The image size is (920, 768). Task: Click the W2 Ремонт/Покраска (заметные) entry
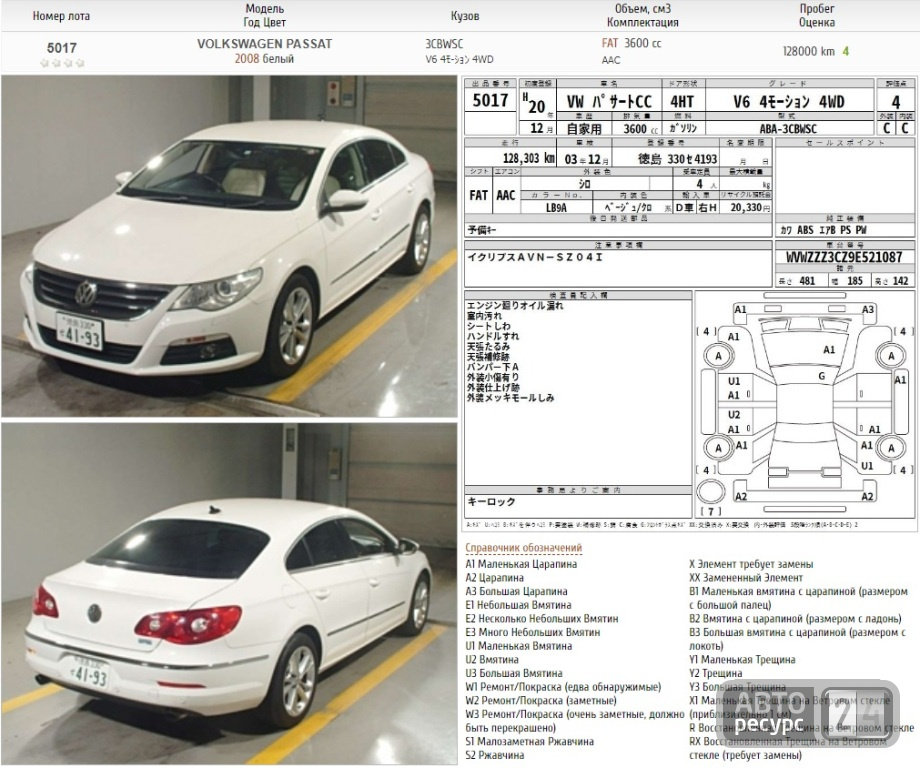tap(541, 700)
